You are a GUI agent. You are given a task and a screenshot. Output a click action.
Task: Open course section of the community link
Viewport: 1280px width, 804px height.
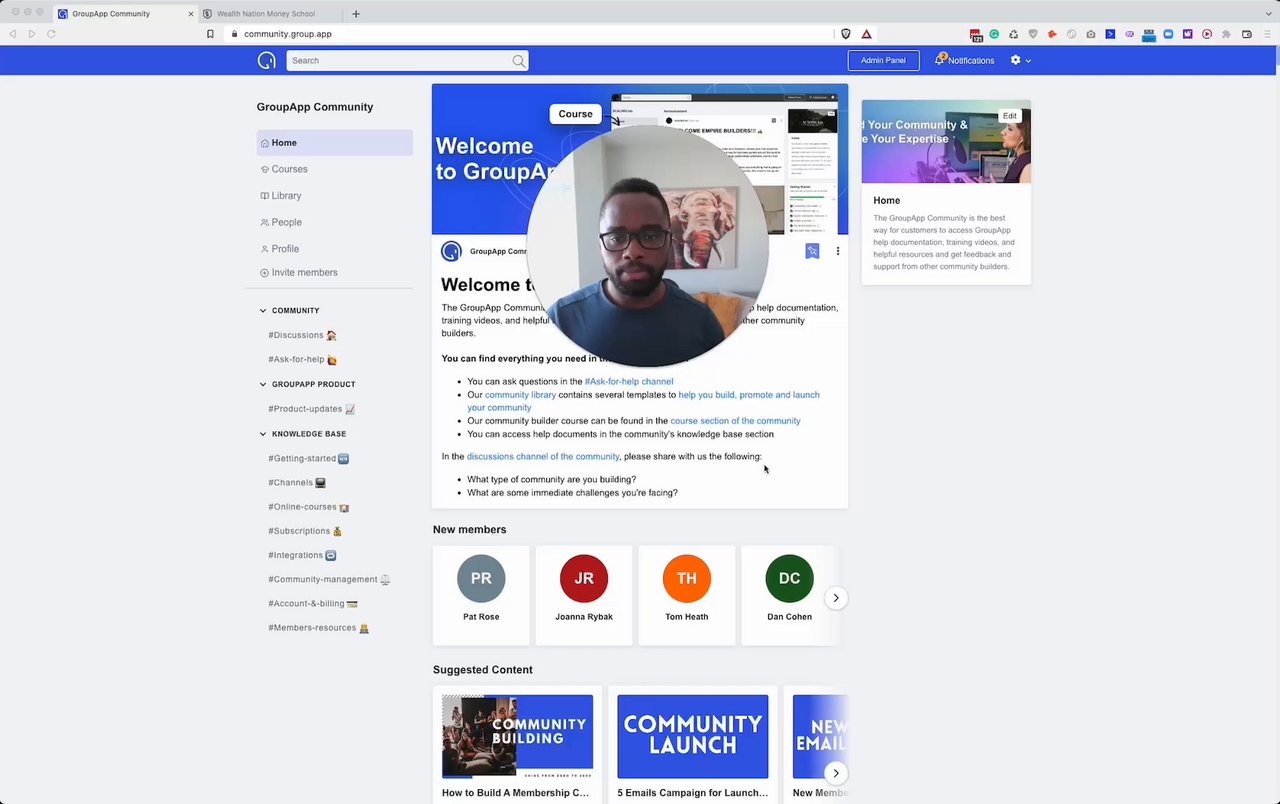(x=735, y=421)
